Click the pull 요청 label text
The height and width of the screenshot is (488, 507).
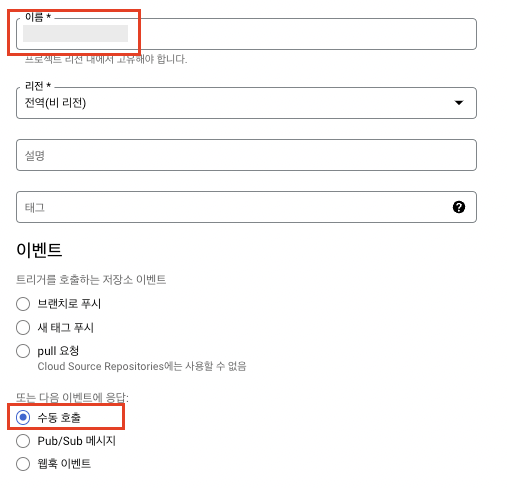pos(58,351)
